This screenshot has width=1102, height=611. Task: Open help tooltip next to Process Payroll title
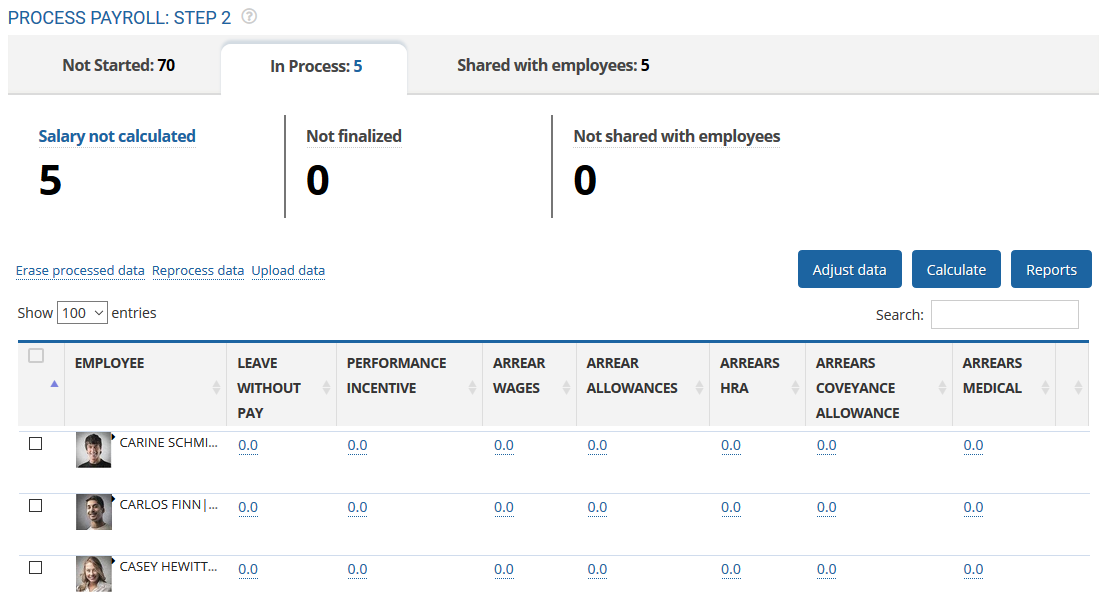click(248, 17)
